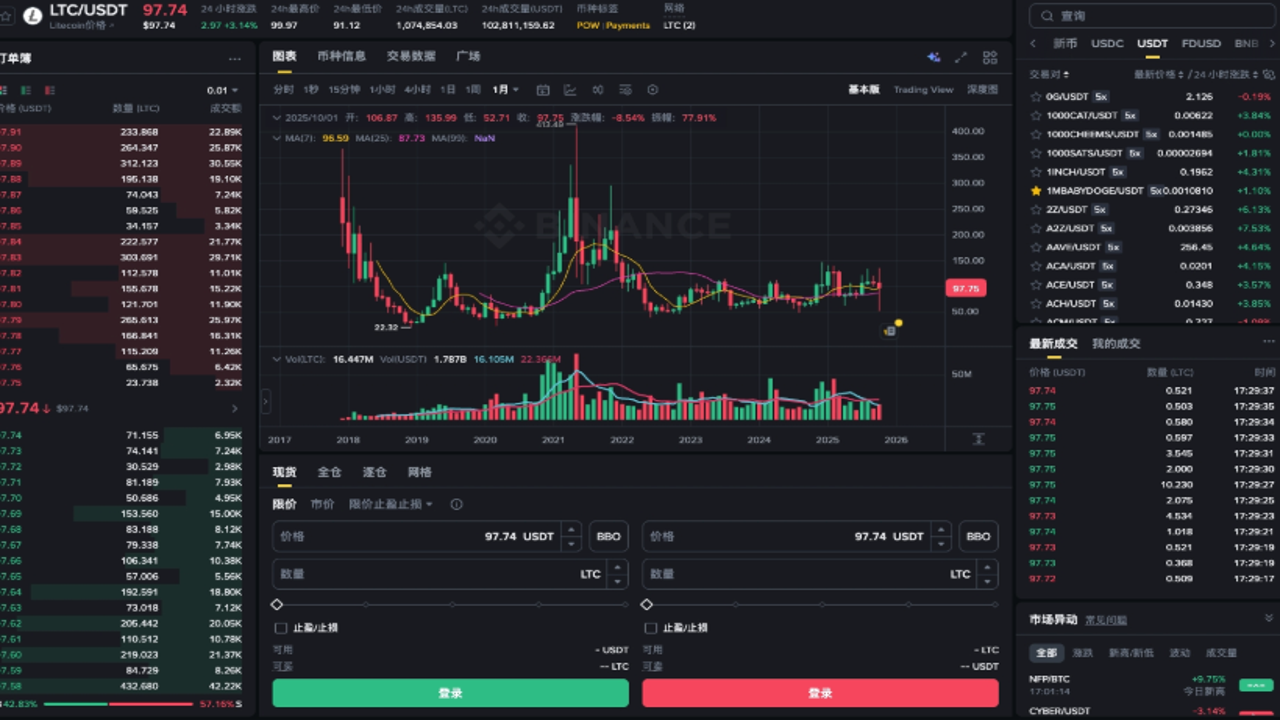The image size is (1280, 720).
Task: Switch chart to basic version
Action: coord(864,90)
